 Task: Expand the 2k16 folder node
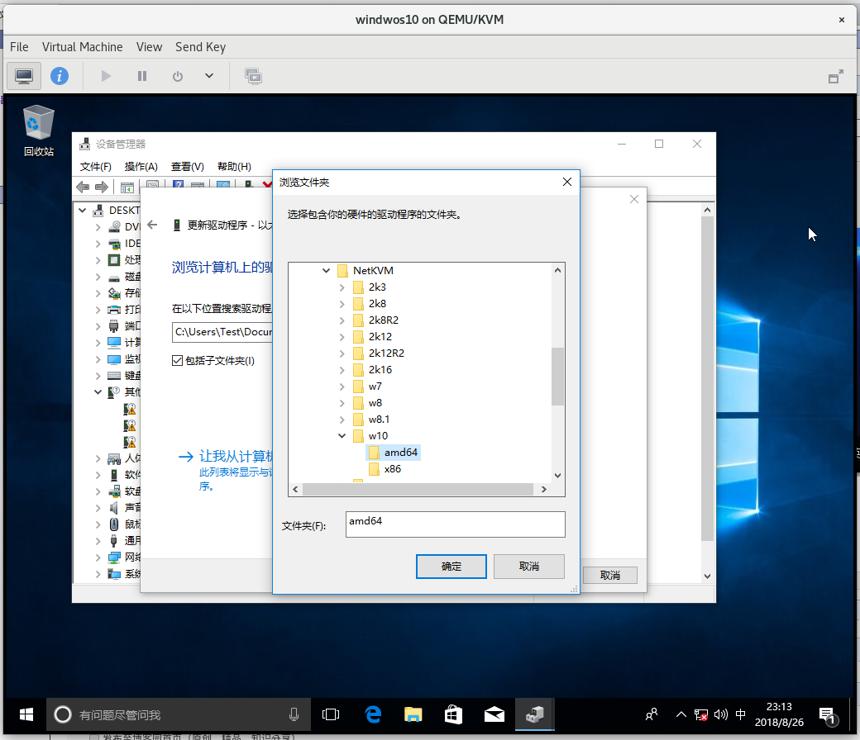click(342, 370)
